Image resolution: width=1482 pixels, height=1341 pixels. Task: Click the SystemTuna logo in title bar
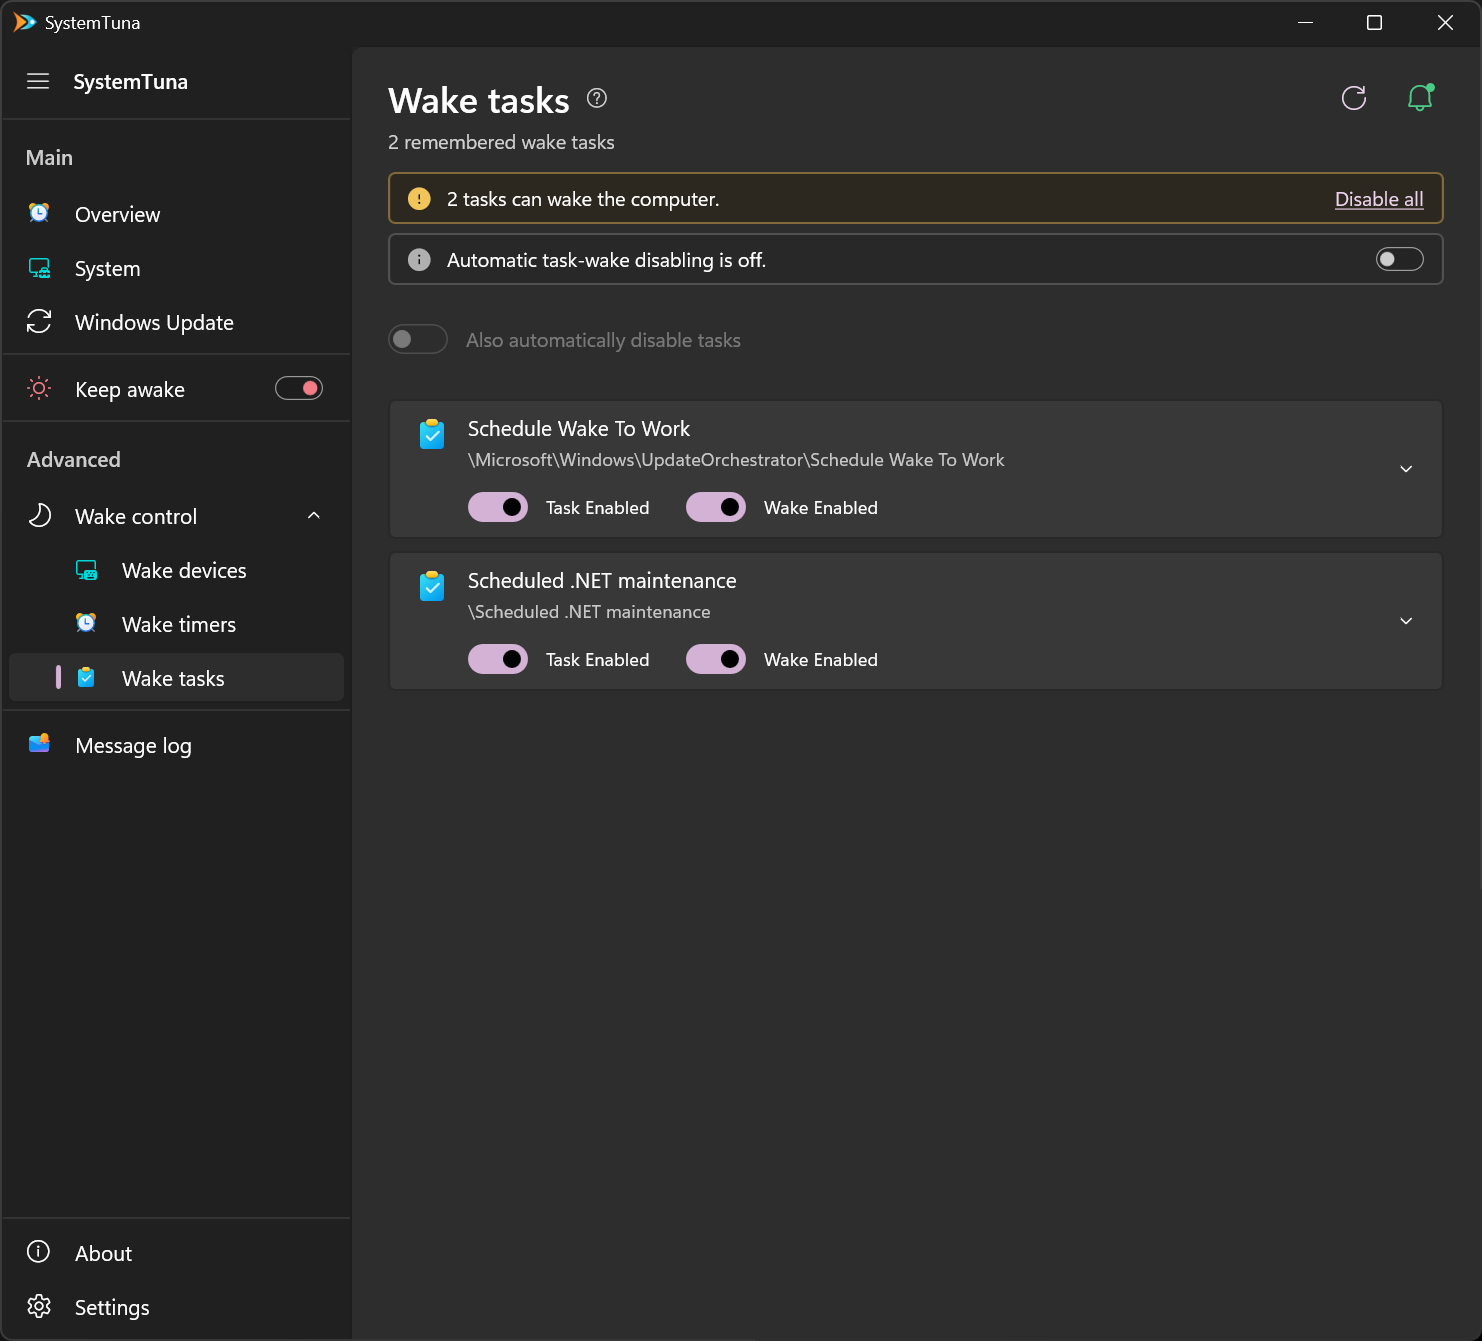click(x=24, y=22)
